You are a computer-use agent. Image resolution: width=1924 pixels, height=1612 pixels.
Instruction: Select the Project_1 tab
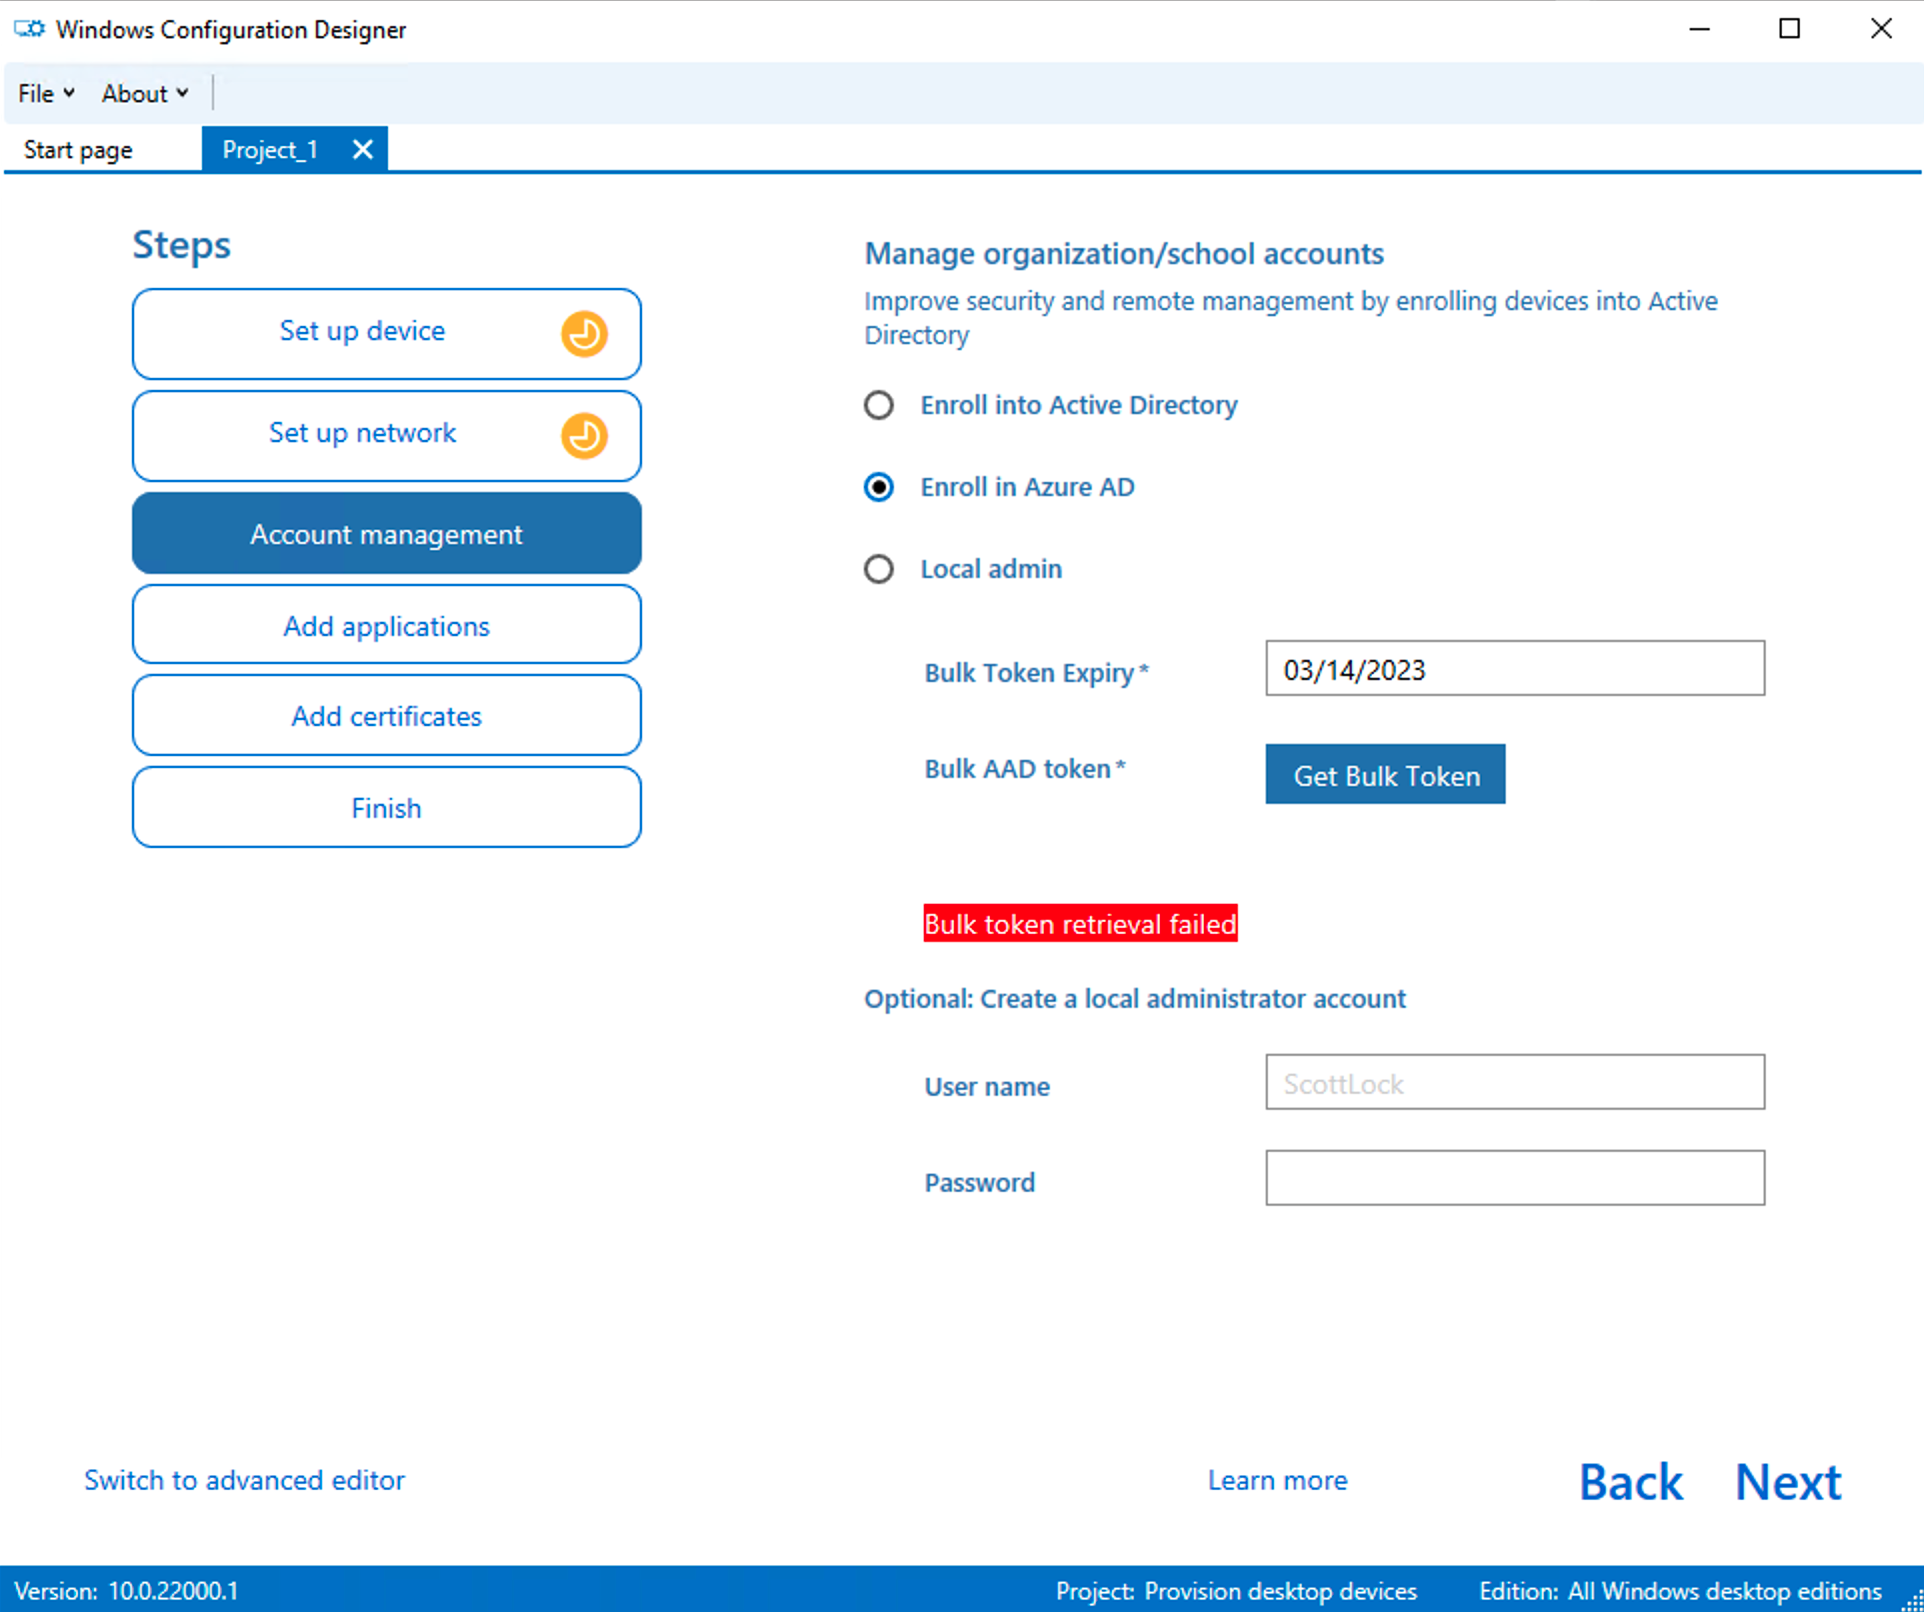pos(270,148)
